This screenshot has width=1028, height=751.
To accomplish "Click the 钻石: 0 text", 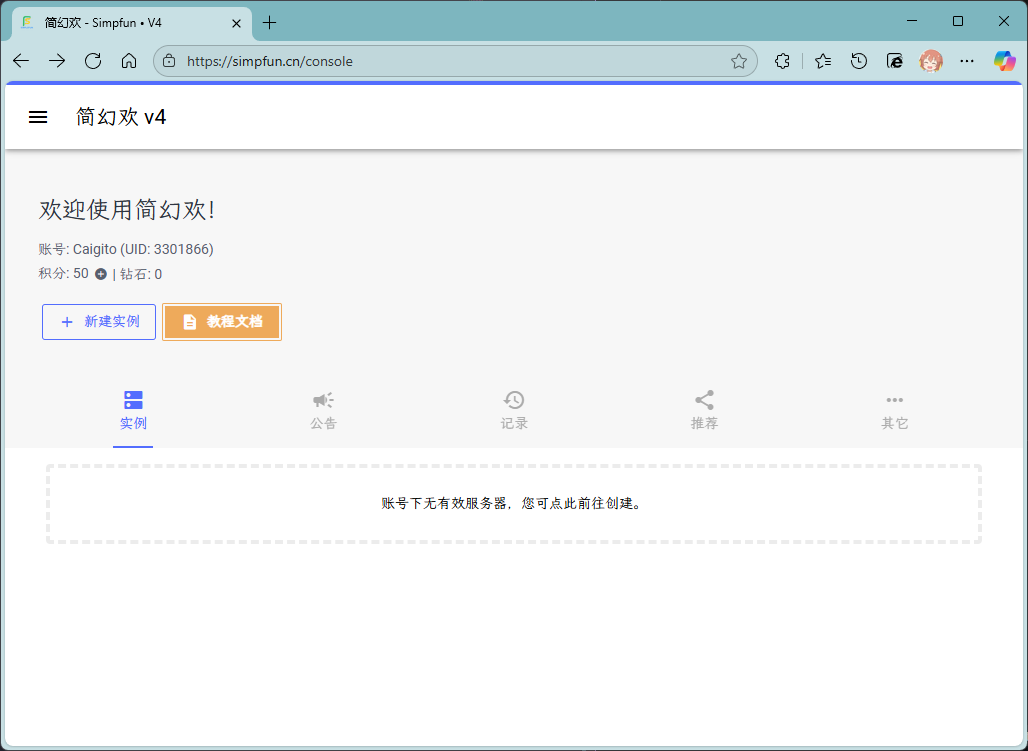I will click(141, 274).
